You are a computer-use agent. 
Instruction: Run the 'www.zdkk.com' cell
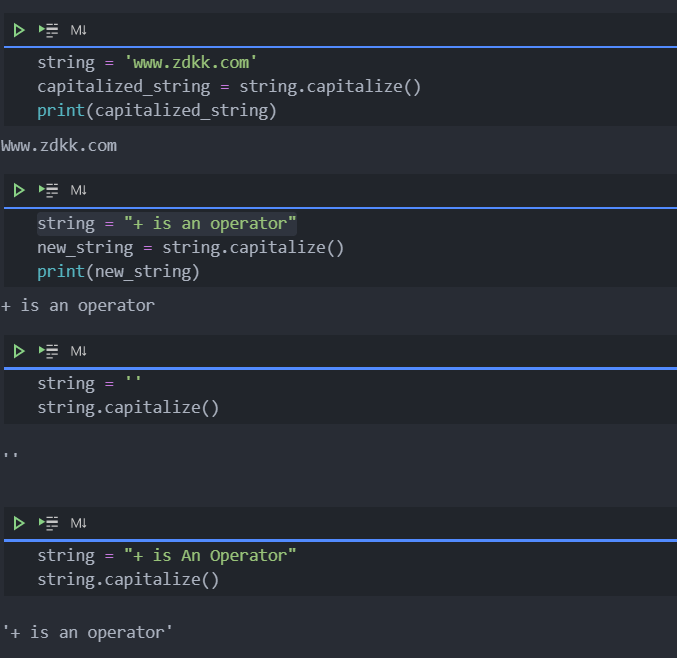coord(19,30)
